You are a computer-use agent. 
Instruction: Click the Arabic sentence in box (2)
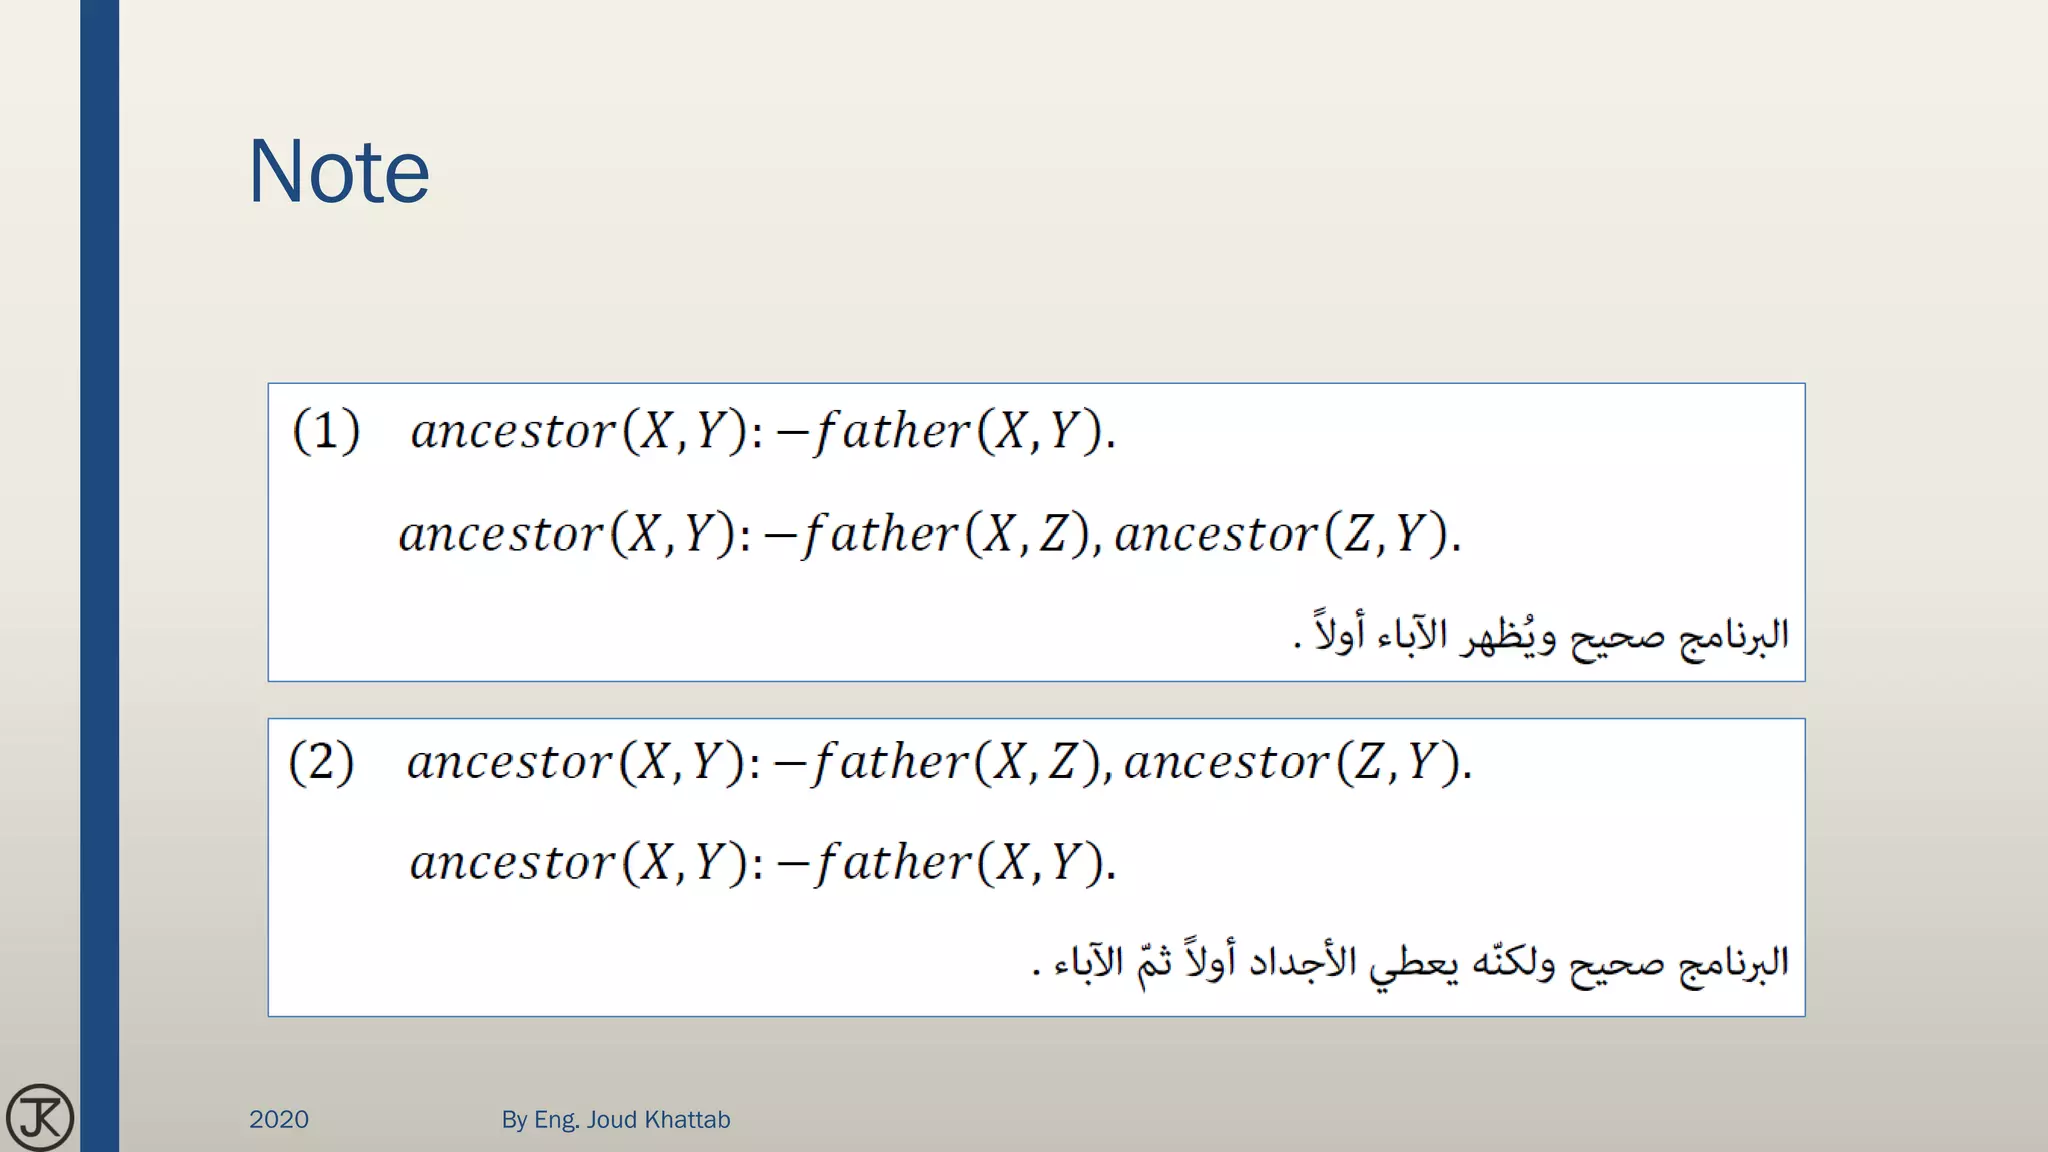[1410, 962]
